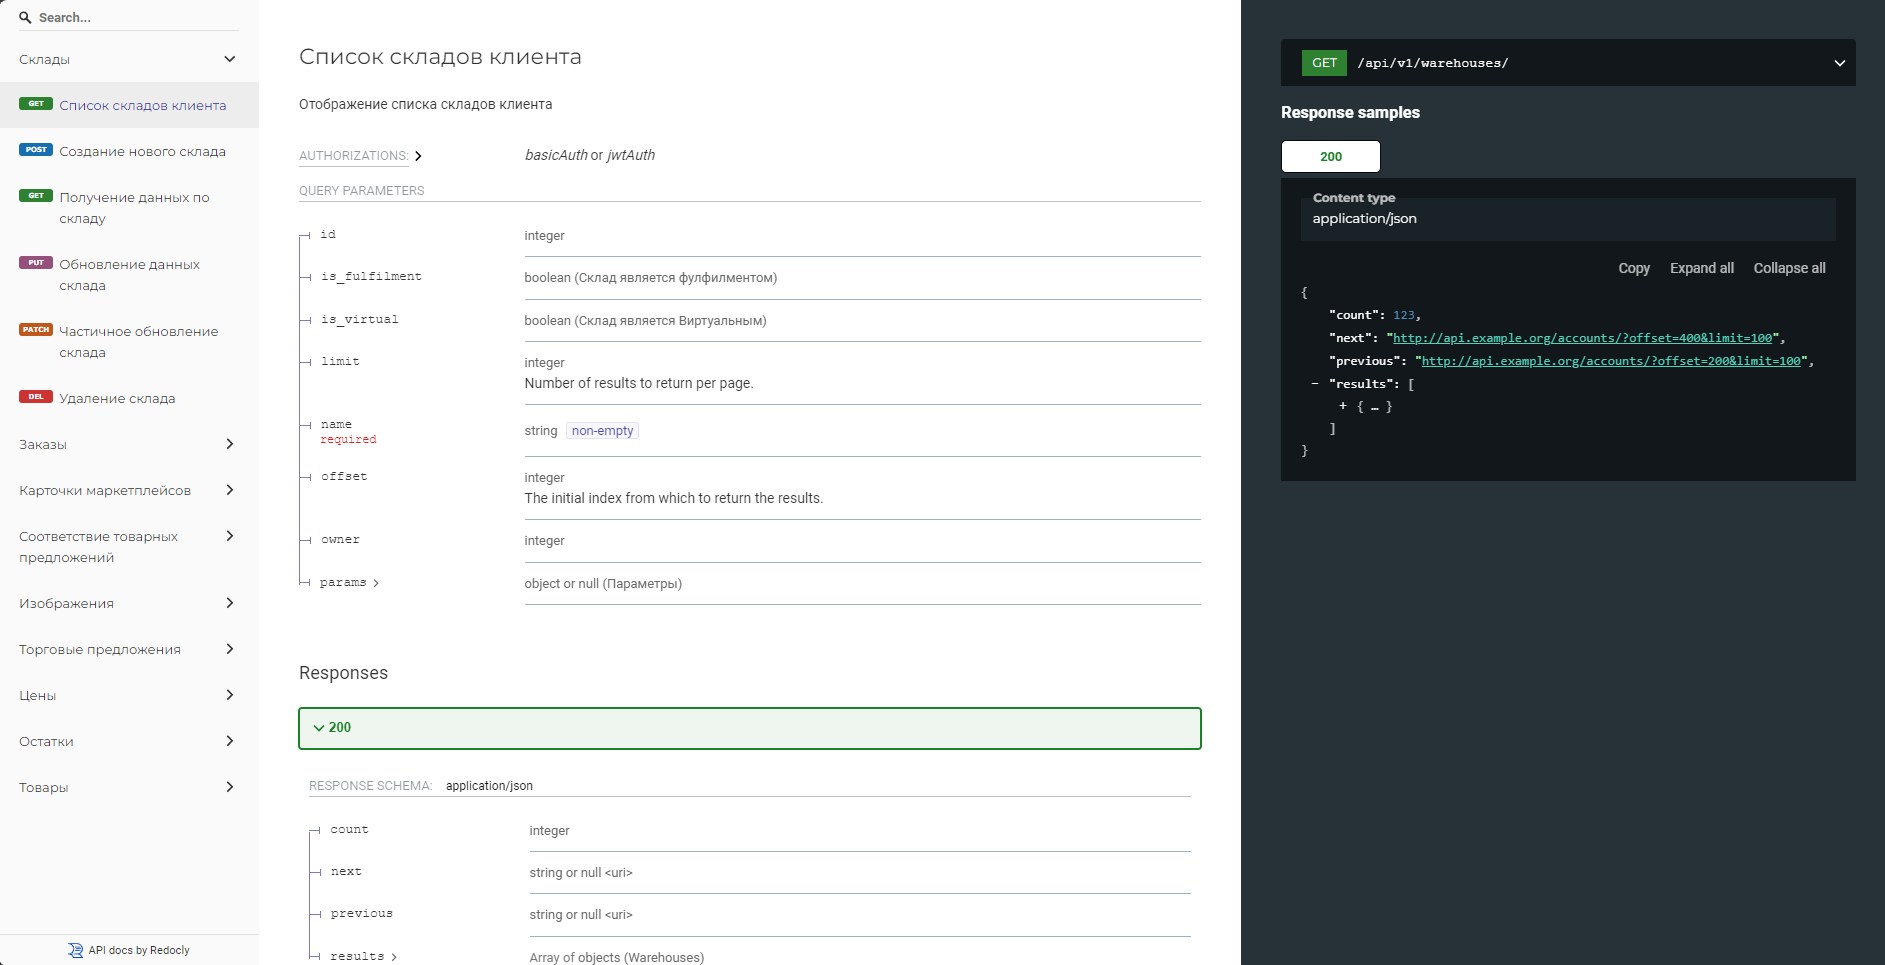Click the PUT badge for warehouse update
Image resolution: width=1885 pixels, height=965 pixels.
[x=36, y=263]
